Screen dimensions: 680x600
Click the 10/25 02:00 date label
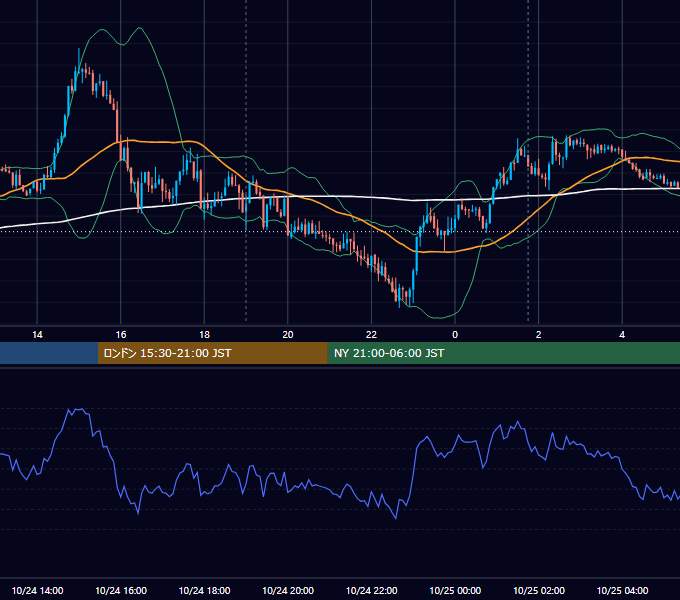(539, 590)
